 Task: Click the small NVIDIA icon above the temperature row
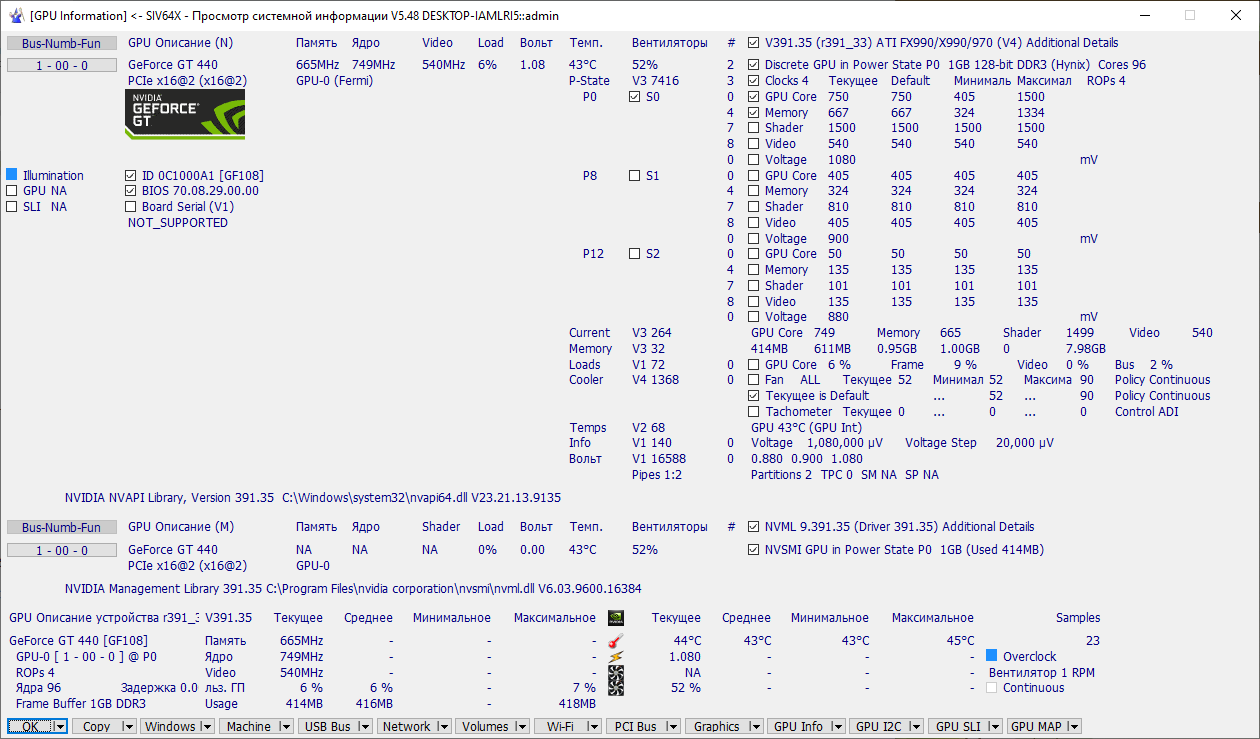coord(617,618)
